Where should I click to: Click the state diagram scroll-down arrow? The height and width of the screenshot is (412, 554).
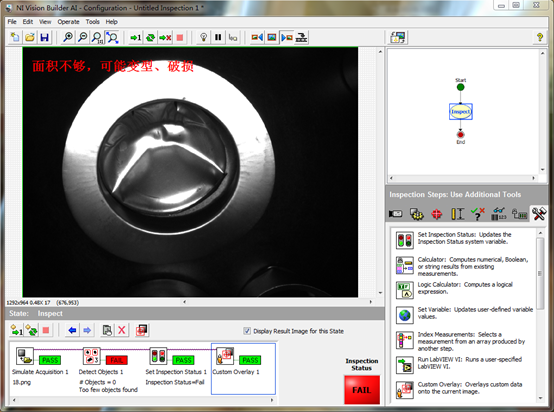click(x=542, y=170)
